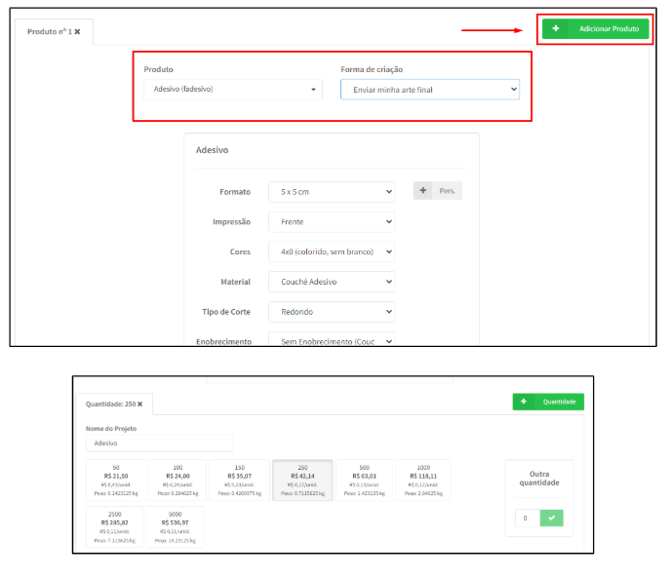
Task: Click the Nome do Projeto text field
Action: pos(159,442)
